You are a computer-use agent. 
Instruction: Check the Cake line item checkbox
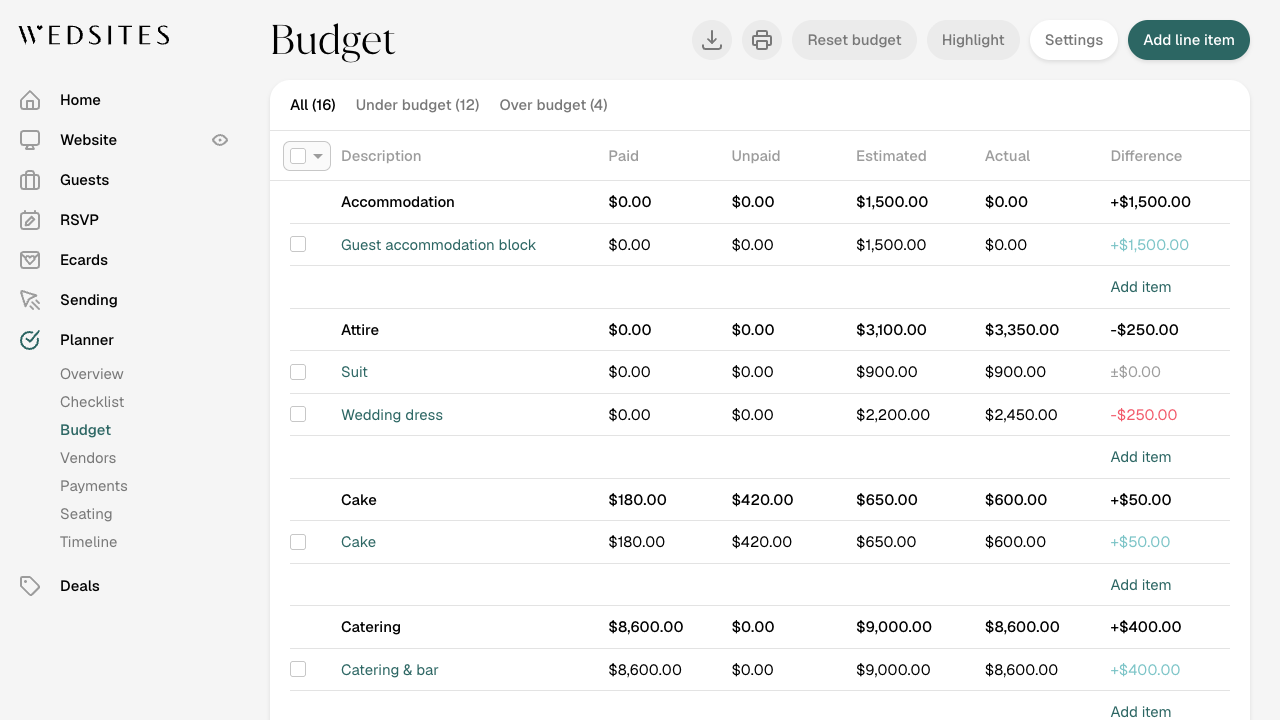tap(298, 542)
